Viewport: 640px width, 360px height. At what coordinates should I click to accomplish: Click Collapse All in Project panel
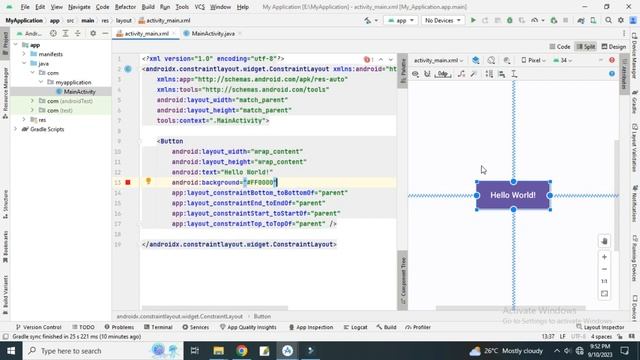tap(78, 33)
